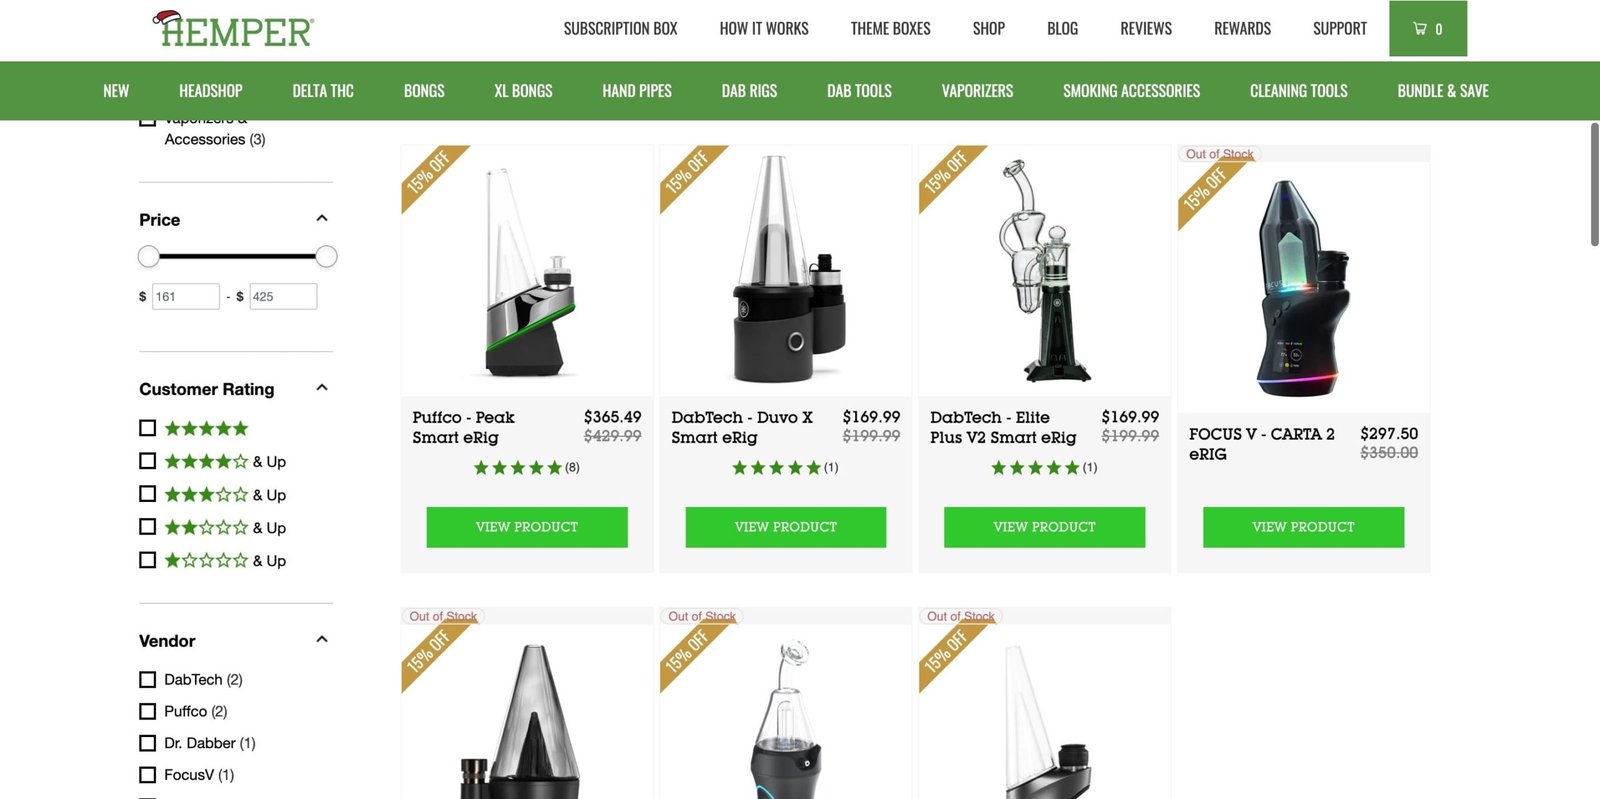Go to VAPORIZERS category

click(x=977, y=91)
